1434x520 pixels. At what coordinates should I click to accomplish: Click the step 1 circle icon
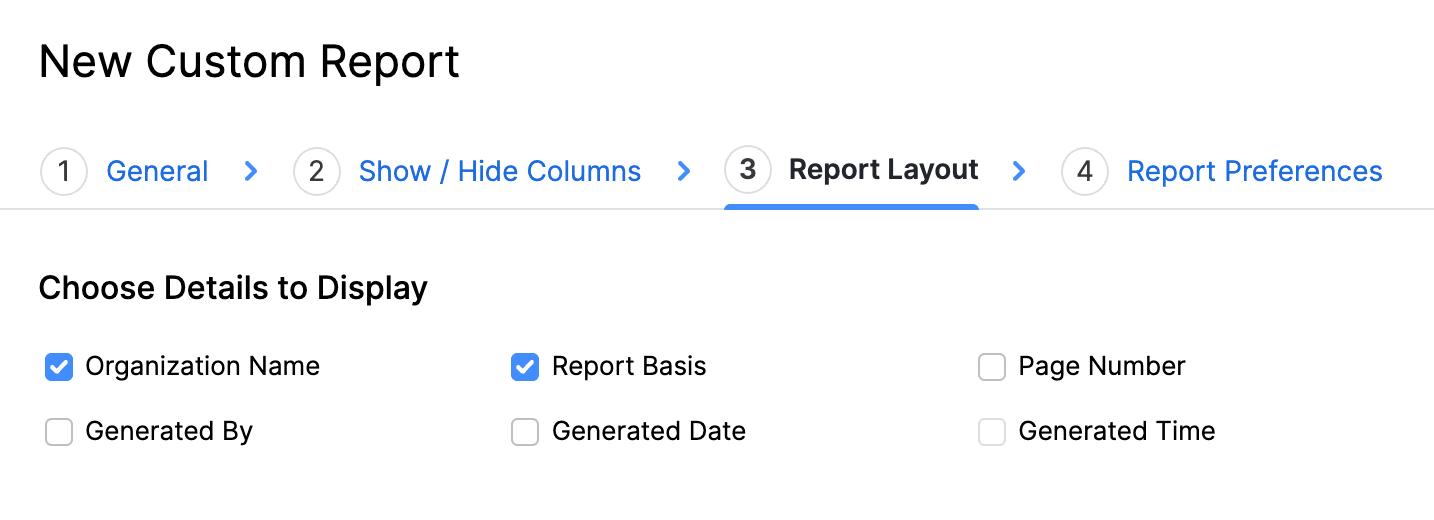click(64, 172)
